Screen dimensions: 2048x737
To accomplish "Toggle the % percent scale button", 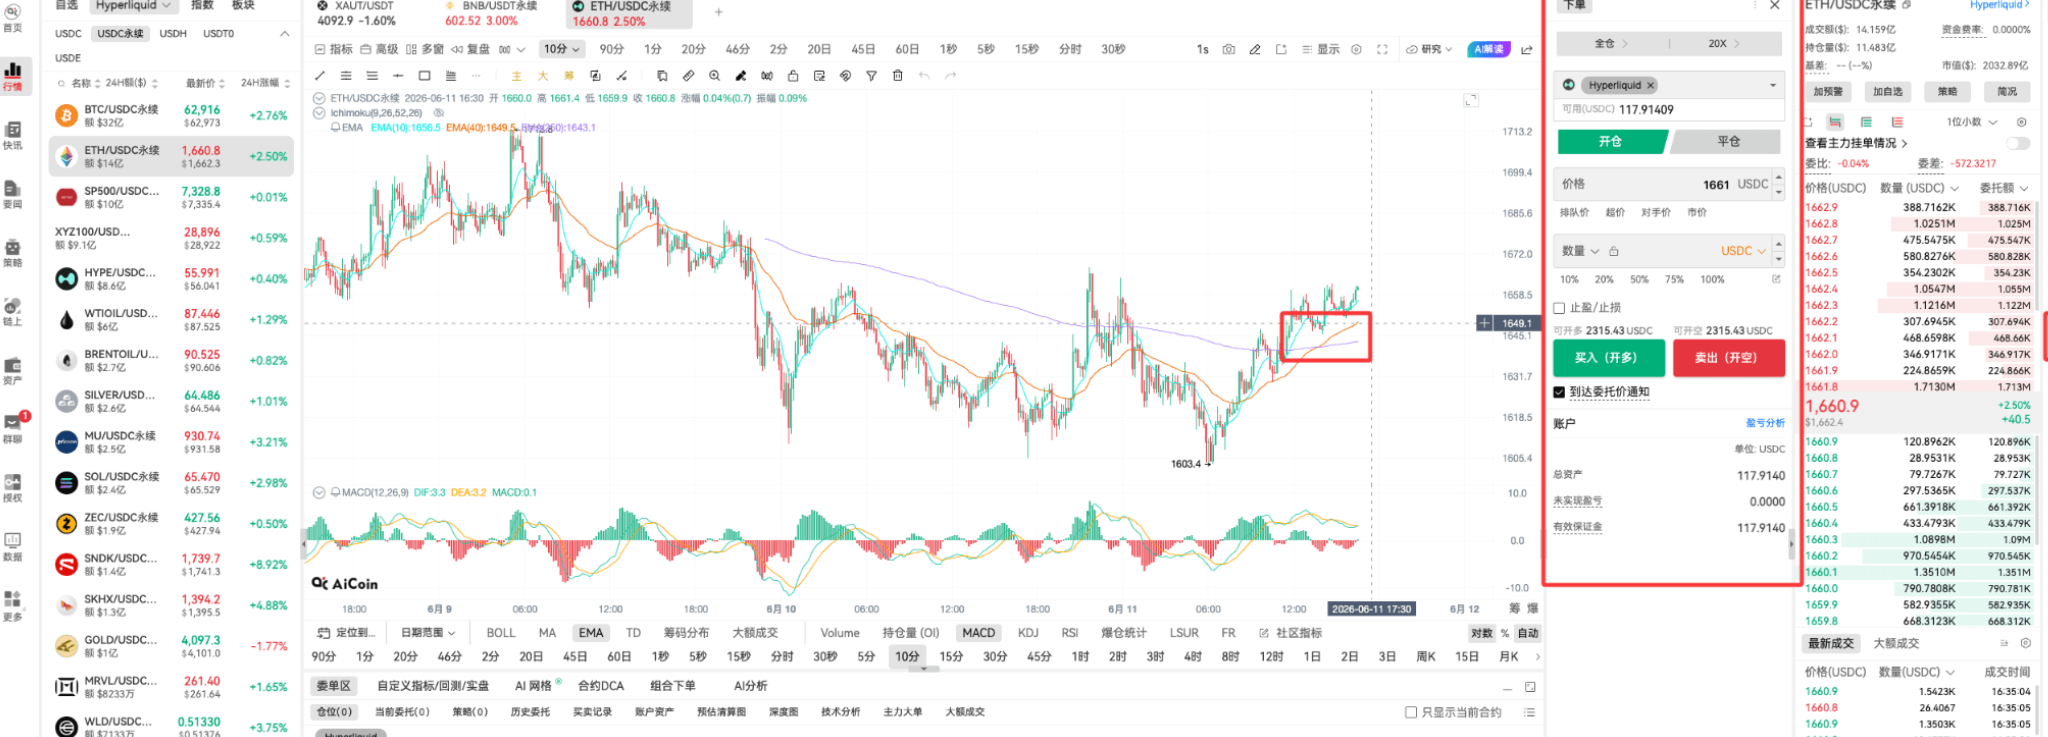I will [x=1505, y=633].
